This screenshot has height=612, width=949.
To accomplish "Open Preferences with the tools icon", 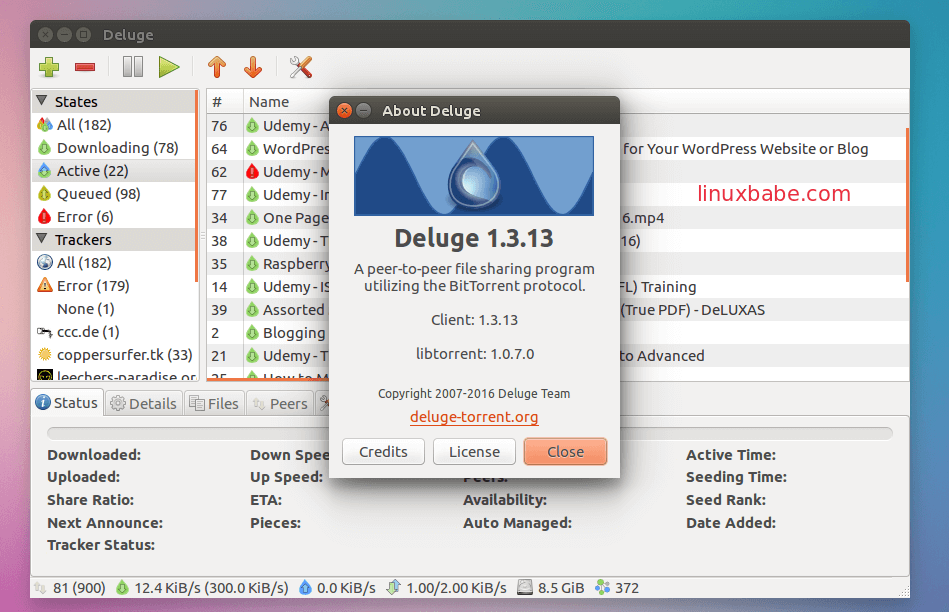I will pos(300,67).
